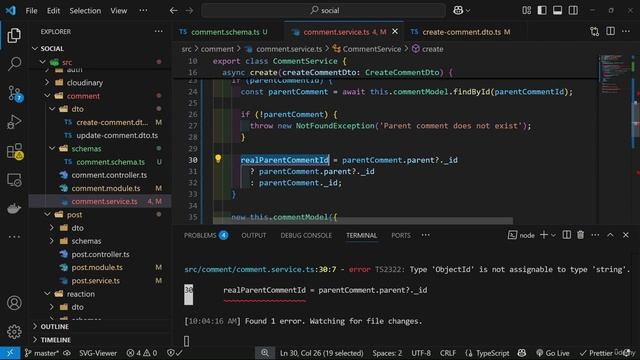
Task: Launch a new terminal with plus
Action: (544, 235)
